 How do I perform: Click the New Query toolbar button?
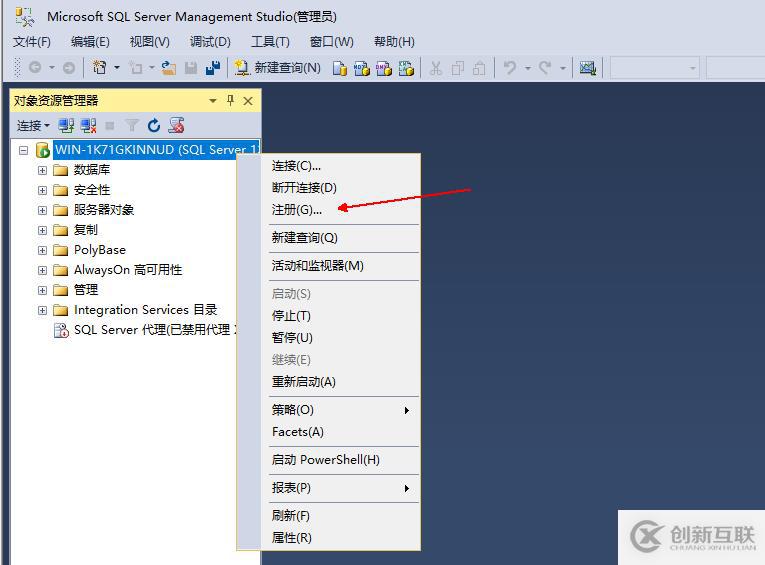(x=278, y=68)
